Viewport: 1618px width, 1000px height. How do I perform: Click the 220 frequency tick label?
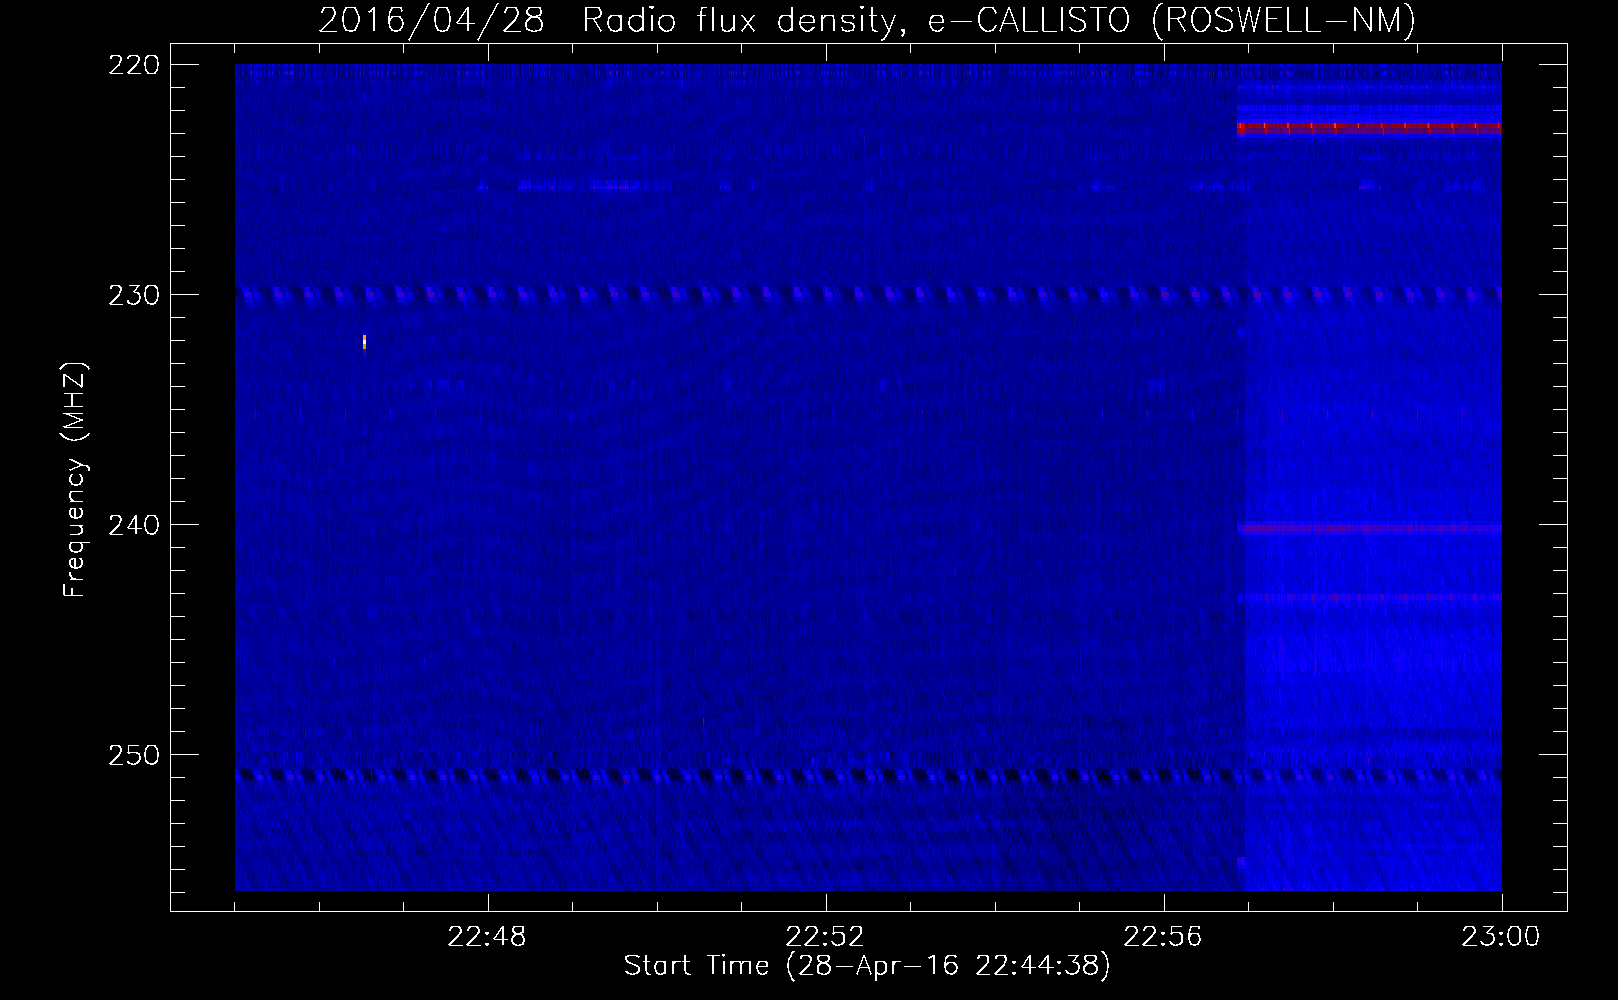coord(134,65)
